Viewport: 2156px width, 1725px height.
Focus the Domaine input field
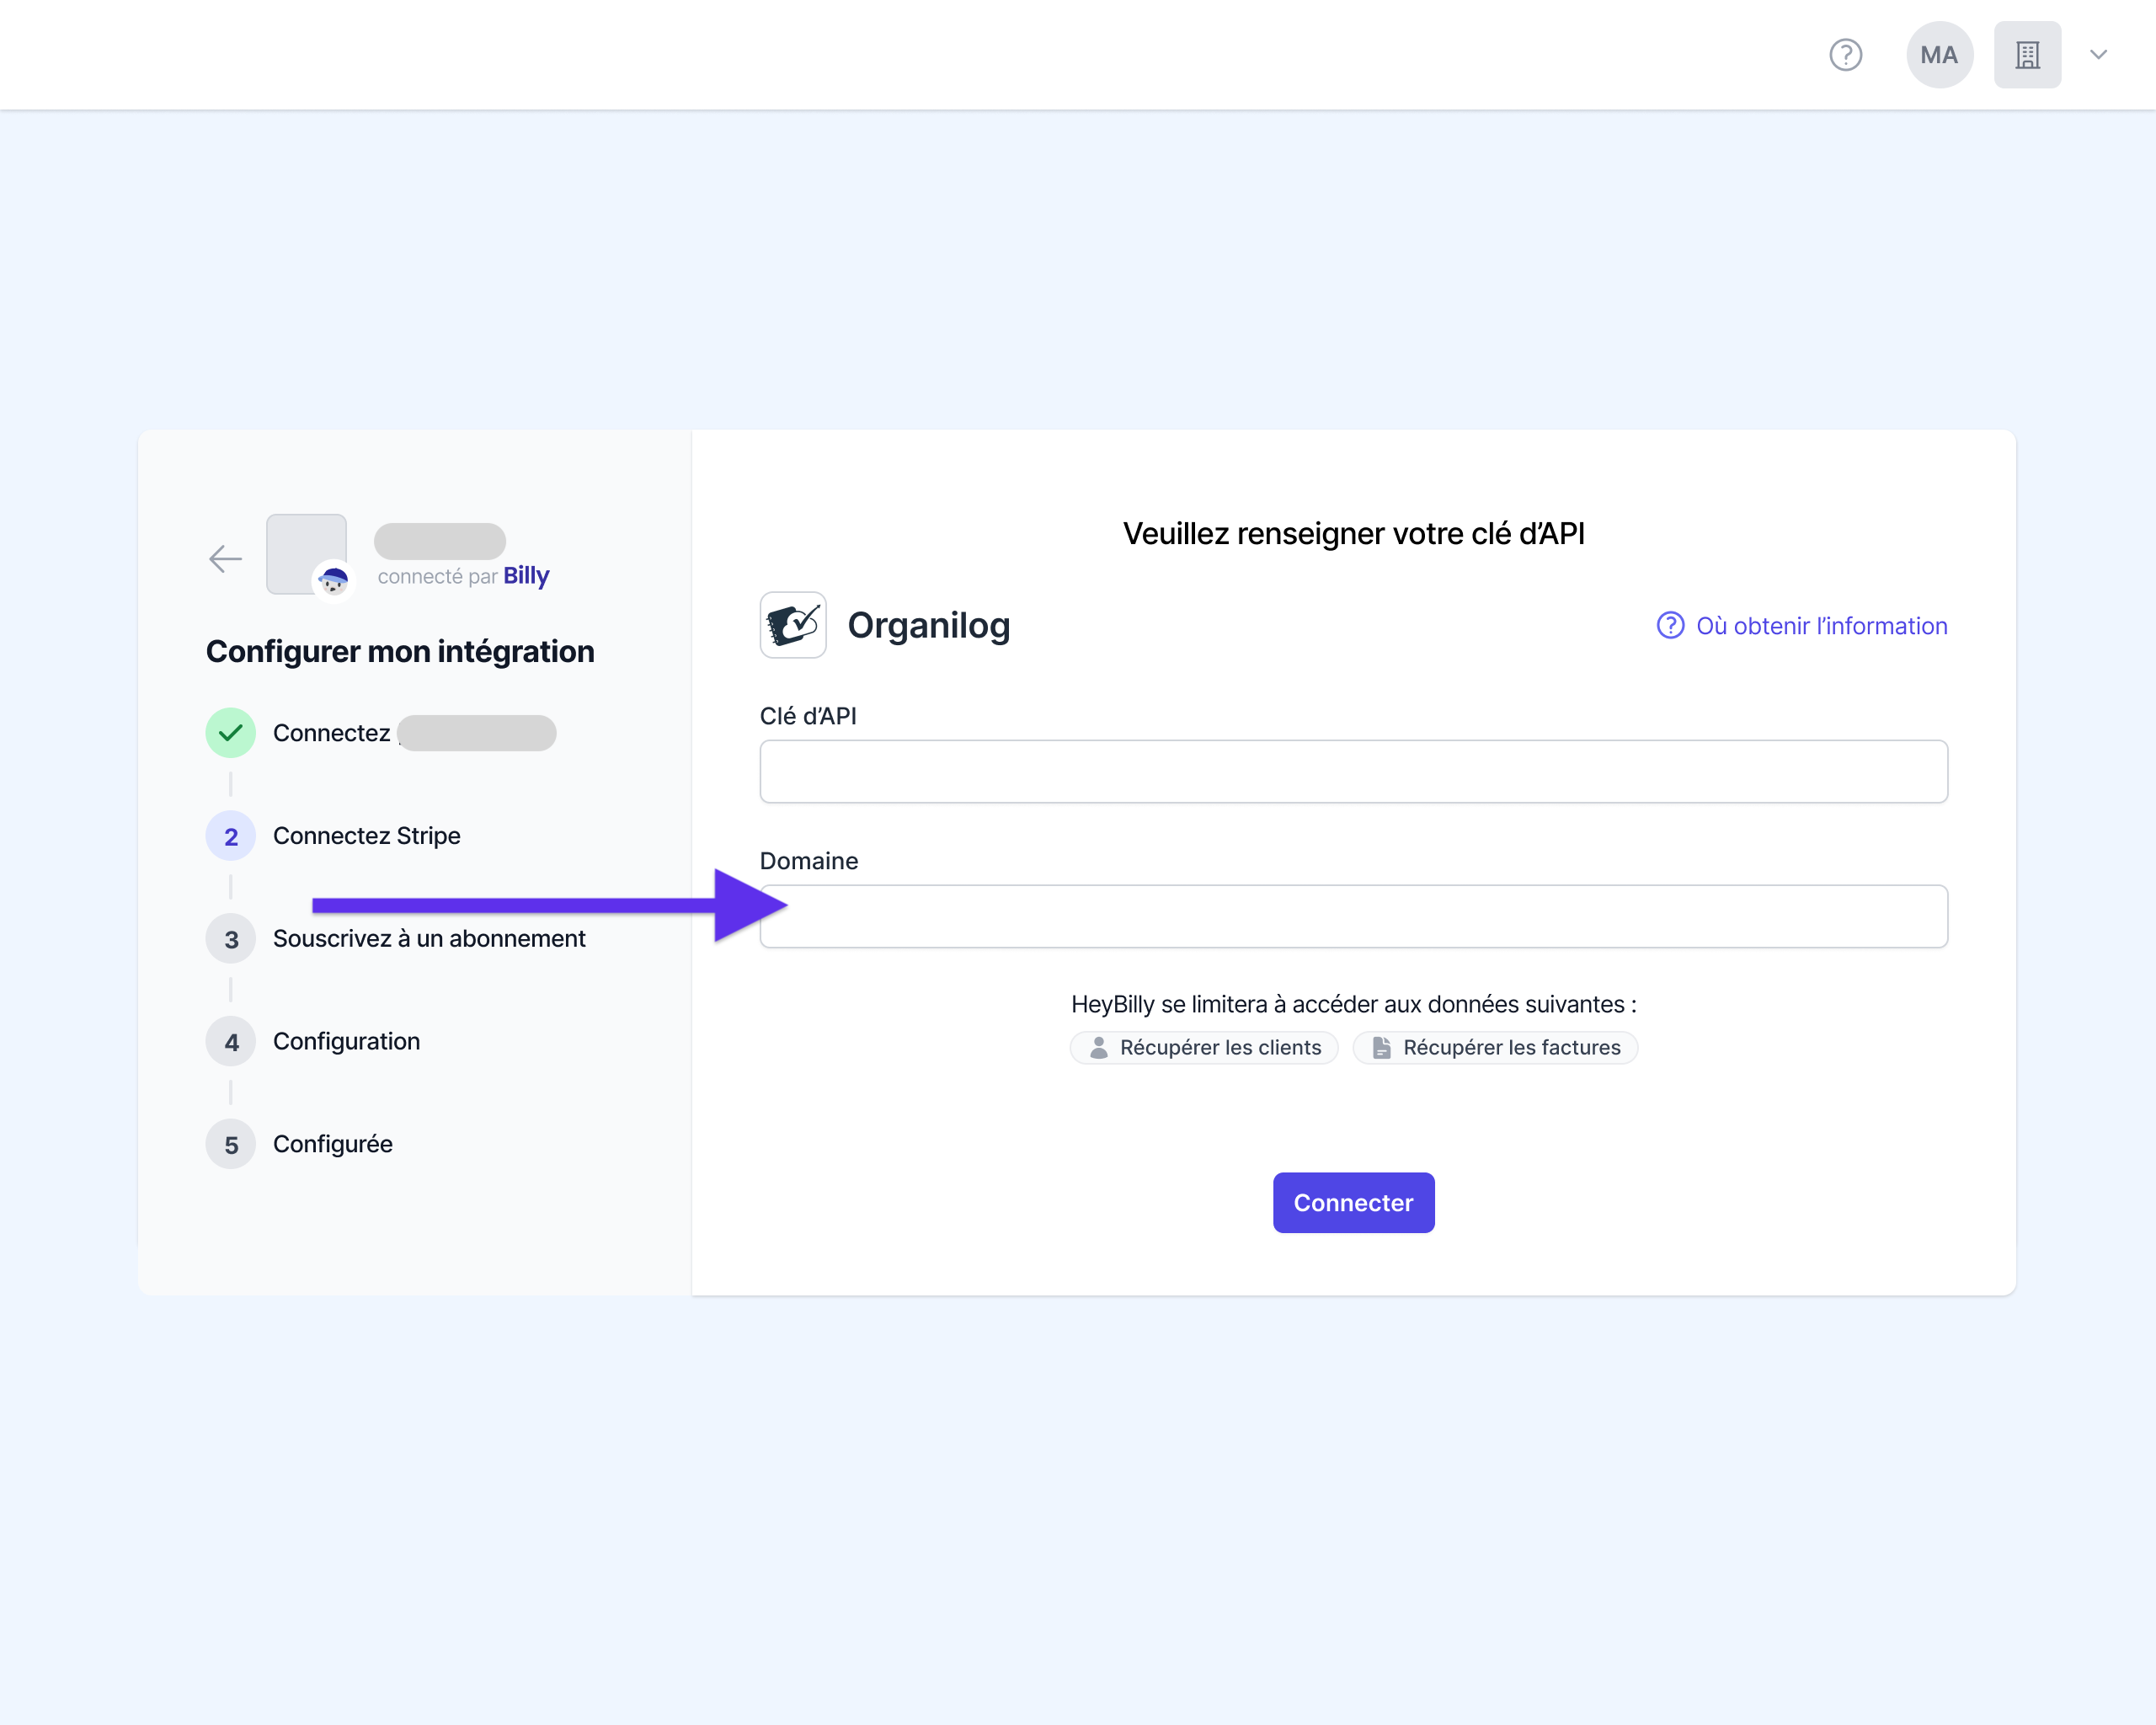(1353, 916)
